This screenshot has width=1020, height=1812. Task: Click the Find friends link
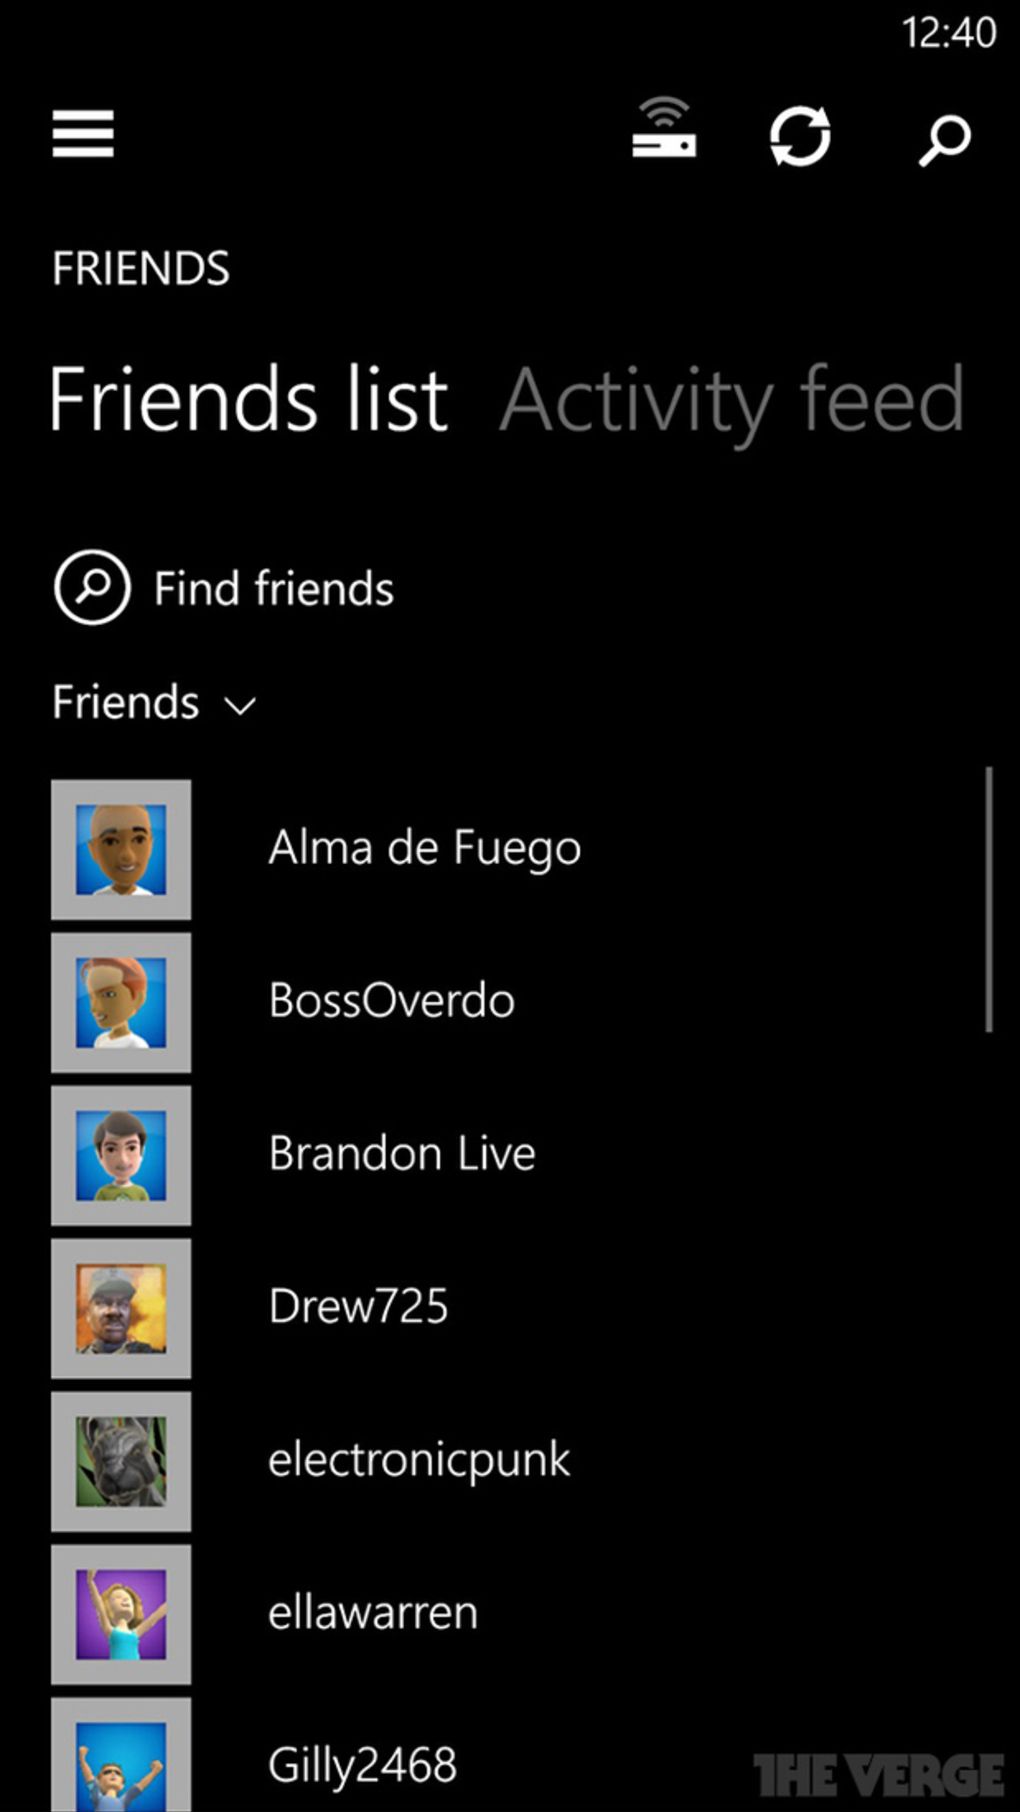click(x=273, y=588)
